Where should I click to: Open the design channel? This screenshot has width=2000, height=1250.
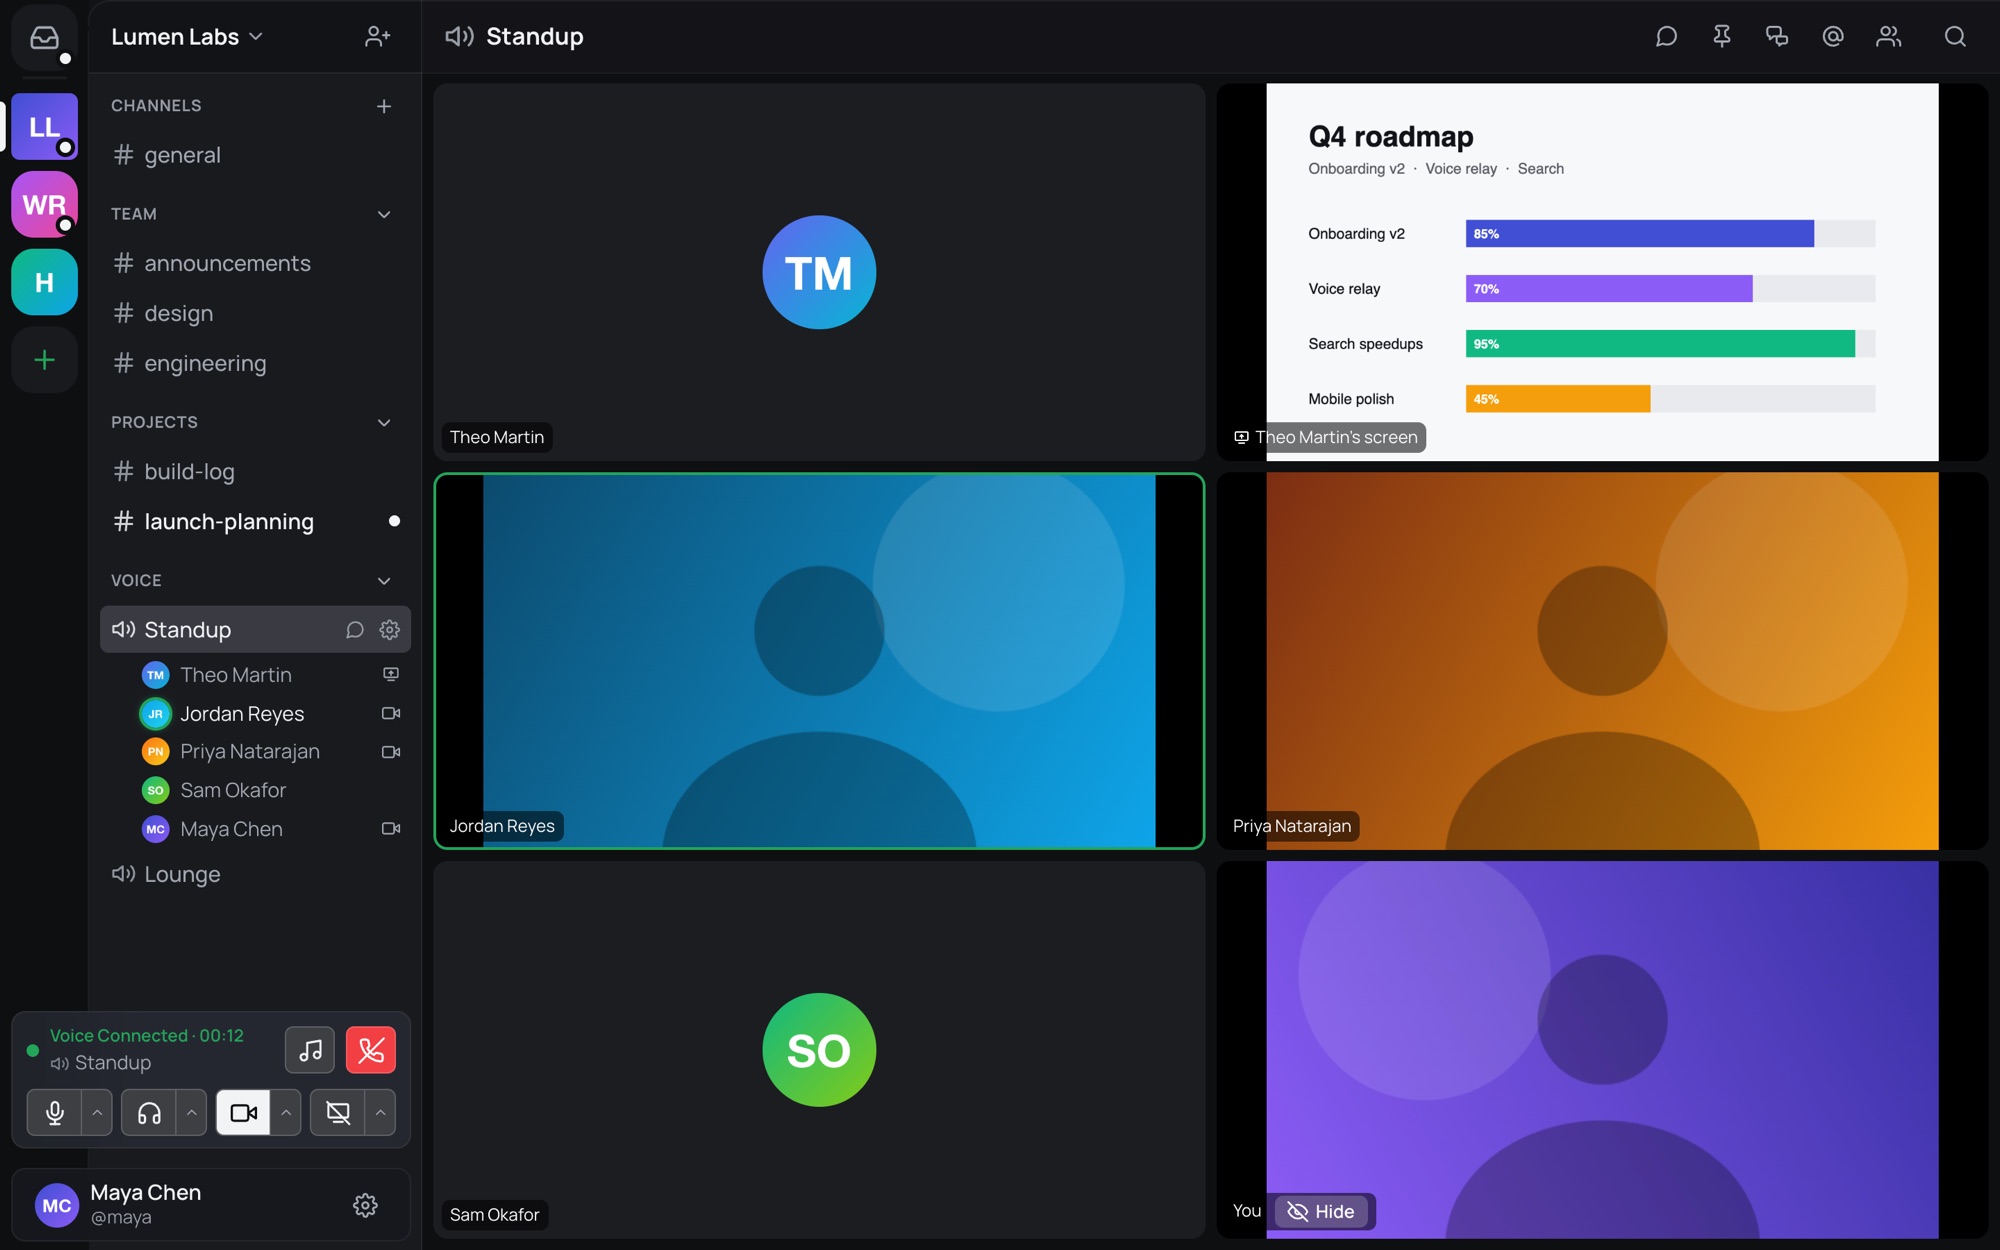(x=255, y=313)
